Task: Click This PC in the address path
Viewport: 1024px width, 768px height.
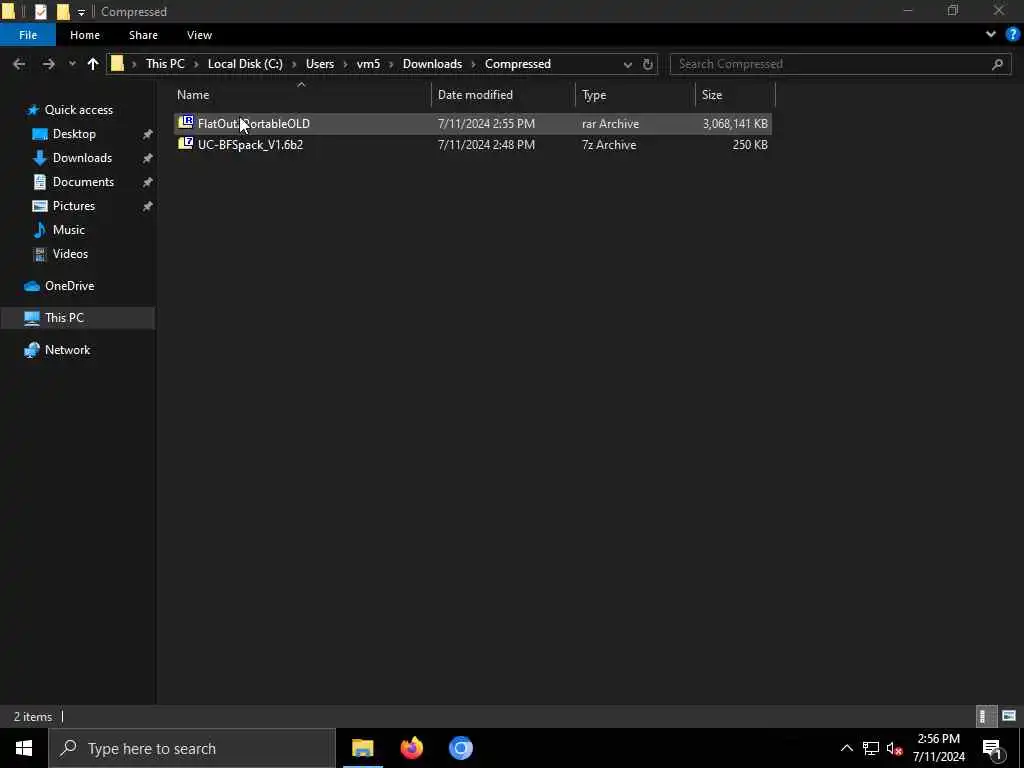Action: 165,64
